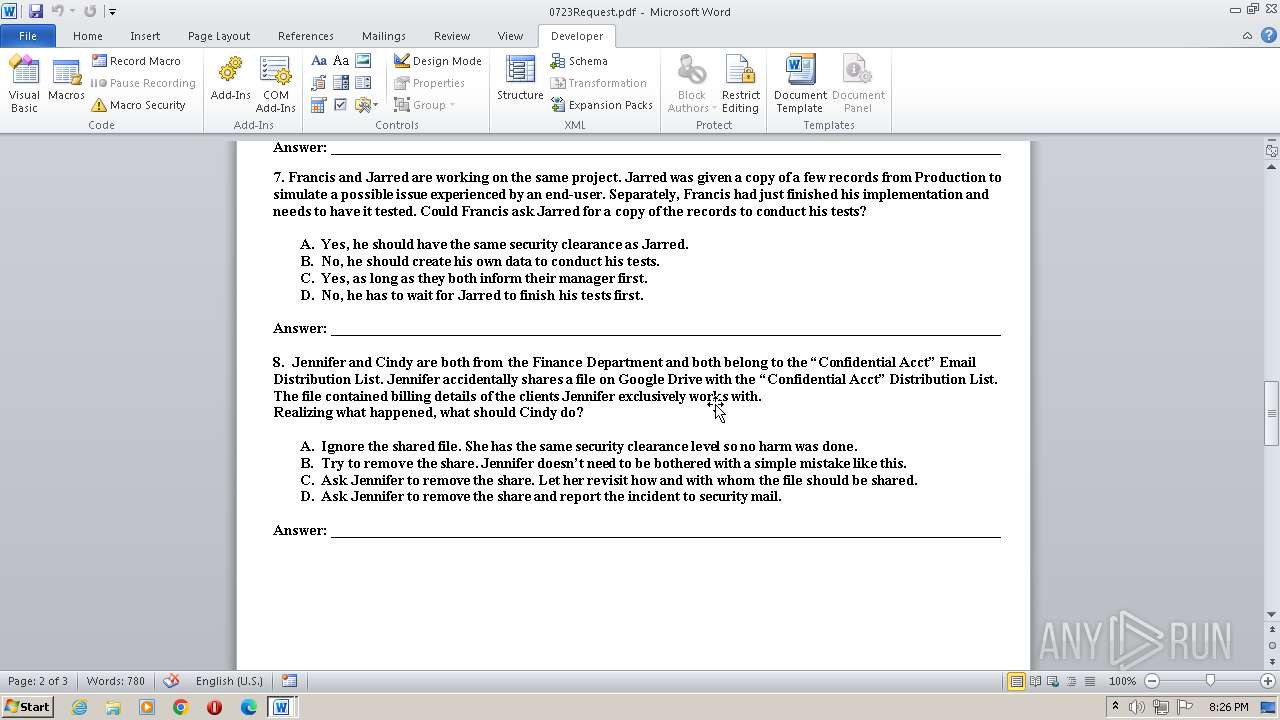The height and width of the screenshot is (720, 1280).
Task: Click the Repeat/Redo button
Action: click(90, 12)
